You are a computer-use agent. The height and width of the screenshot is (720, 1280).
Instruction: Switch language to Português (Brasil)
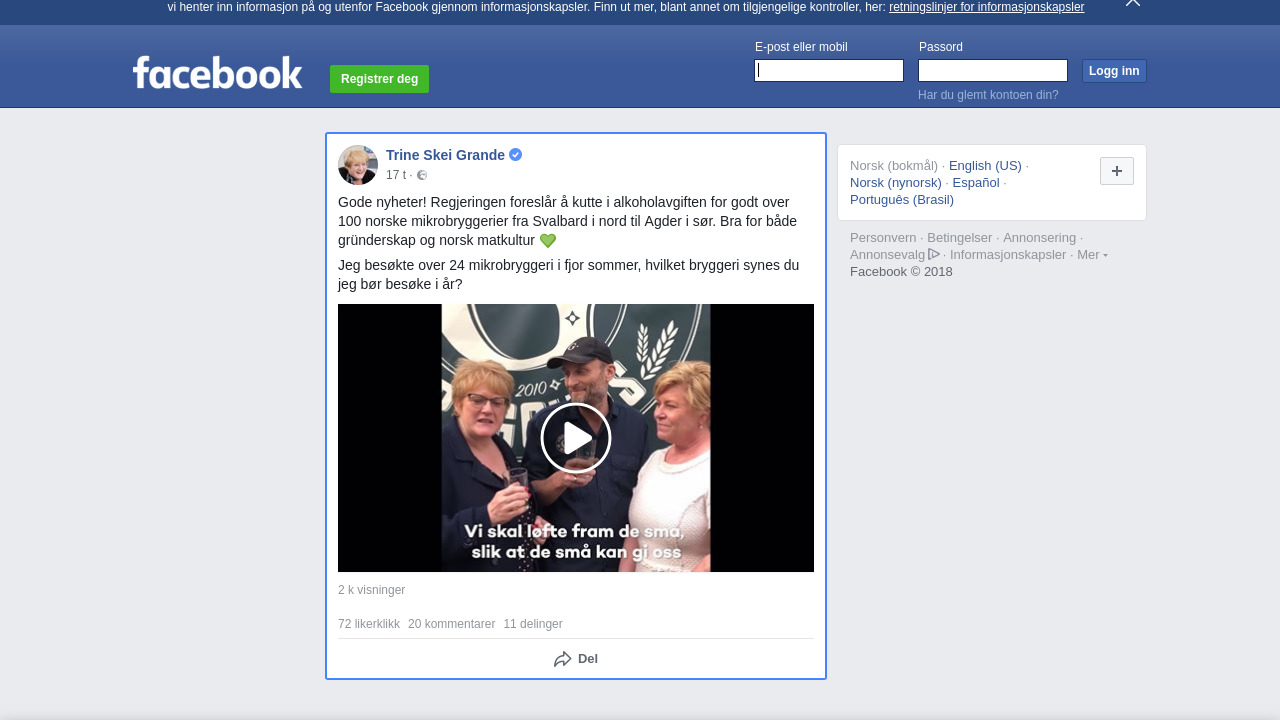click(x=902, y=200)
